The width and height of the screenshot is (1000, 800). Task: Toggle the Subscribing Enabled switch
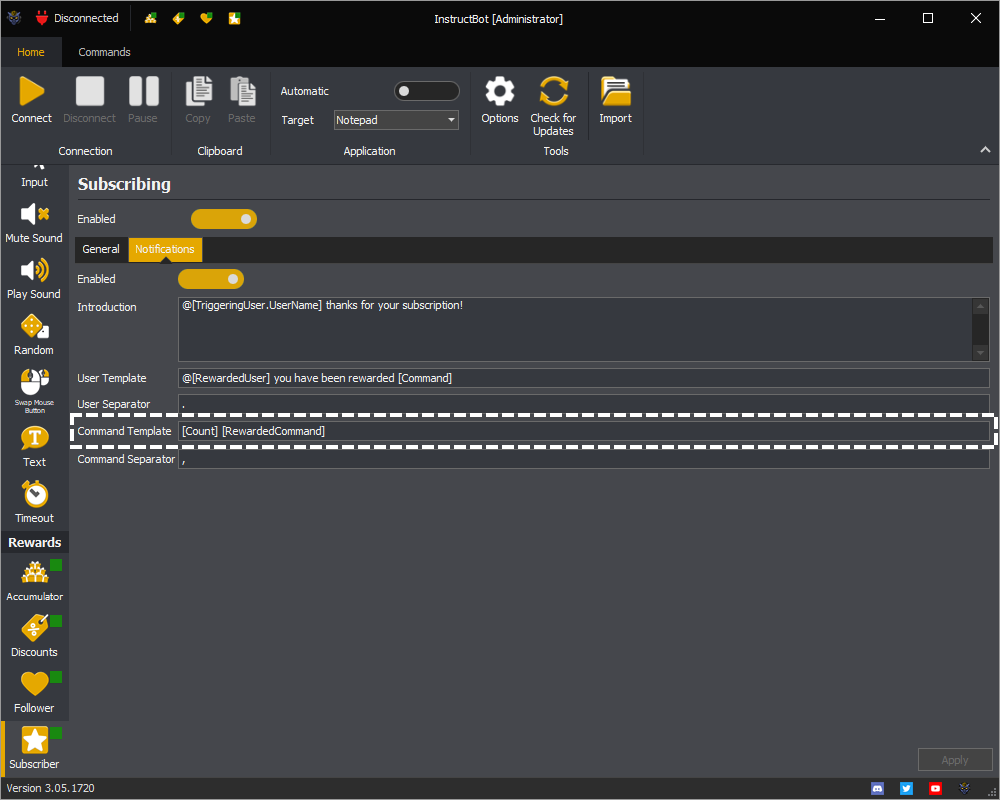click(x=224, y=219)
